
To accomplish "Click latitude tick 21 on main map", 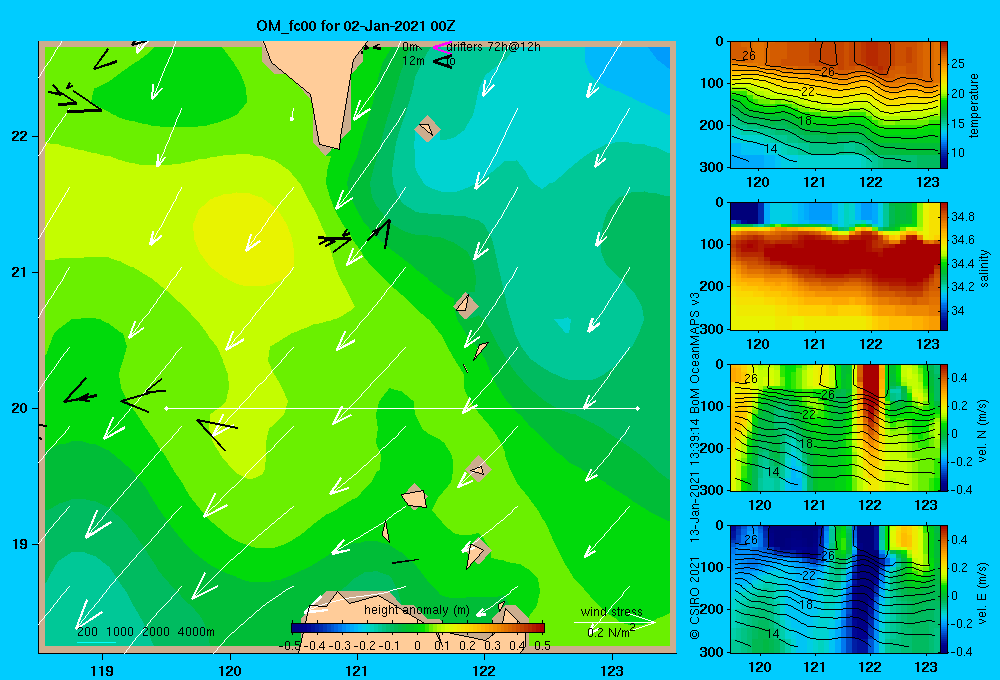I will coord(20,272).
